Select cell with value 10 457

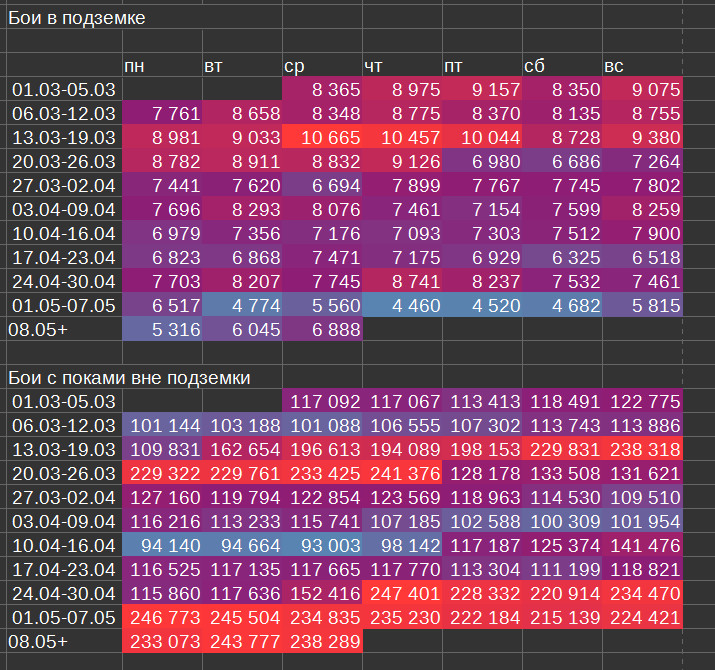coord(402,137)
